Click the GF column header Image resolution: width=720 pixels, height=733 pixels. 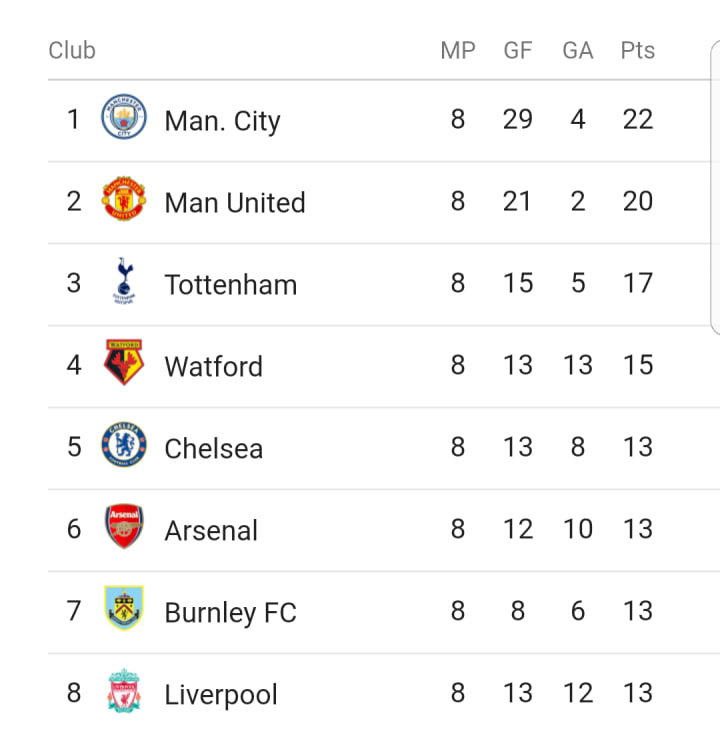click(x=518, y=50)
